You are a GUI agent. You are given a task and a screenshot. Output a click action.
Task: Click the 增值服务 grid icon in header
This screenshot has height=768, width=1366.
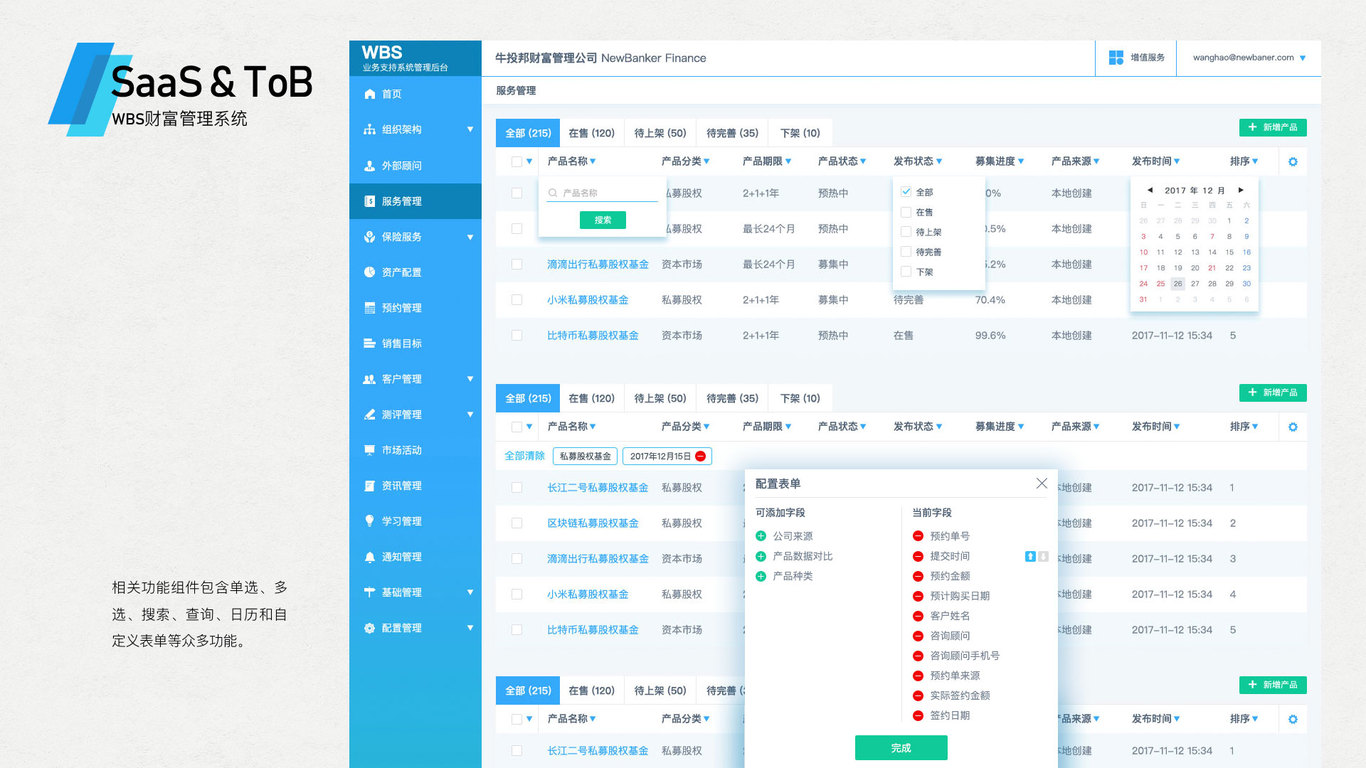coord(1116,58)
